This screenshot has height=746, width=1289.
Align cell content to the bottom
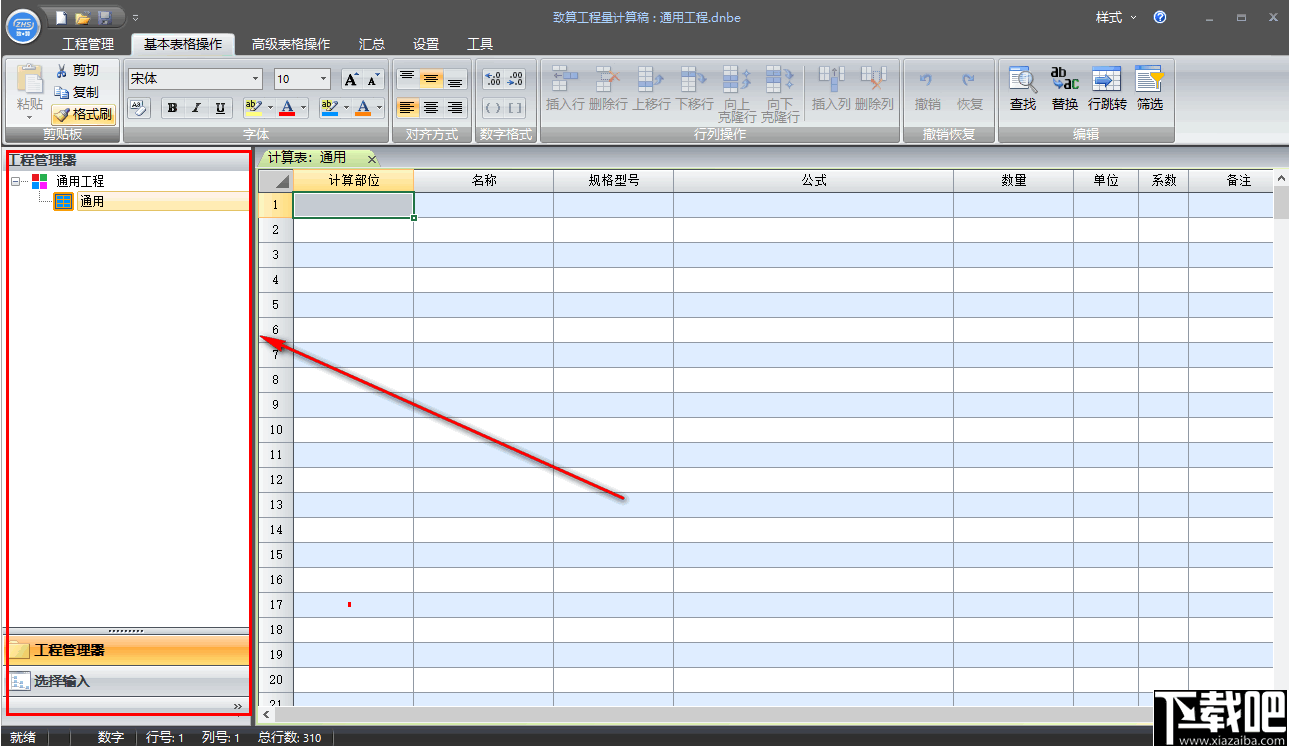(x=455, y=79)
